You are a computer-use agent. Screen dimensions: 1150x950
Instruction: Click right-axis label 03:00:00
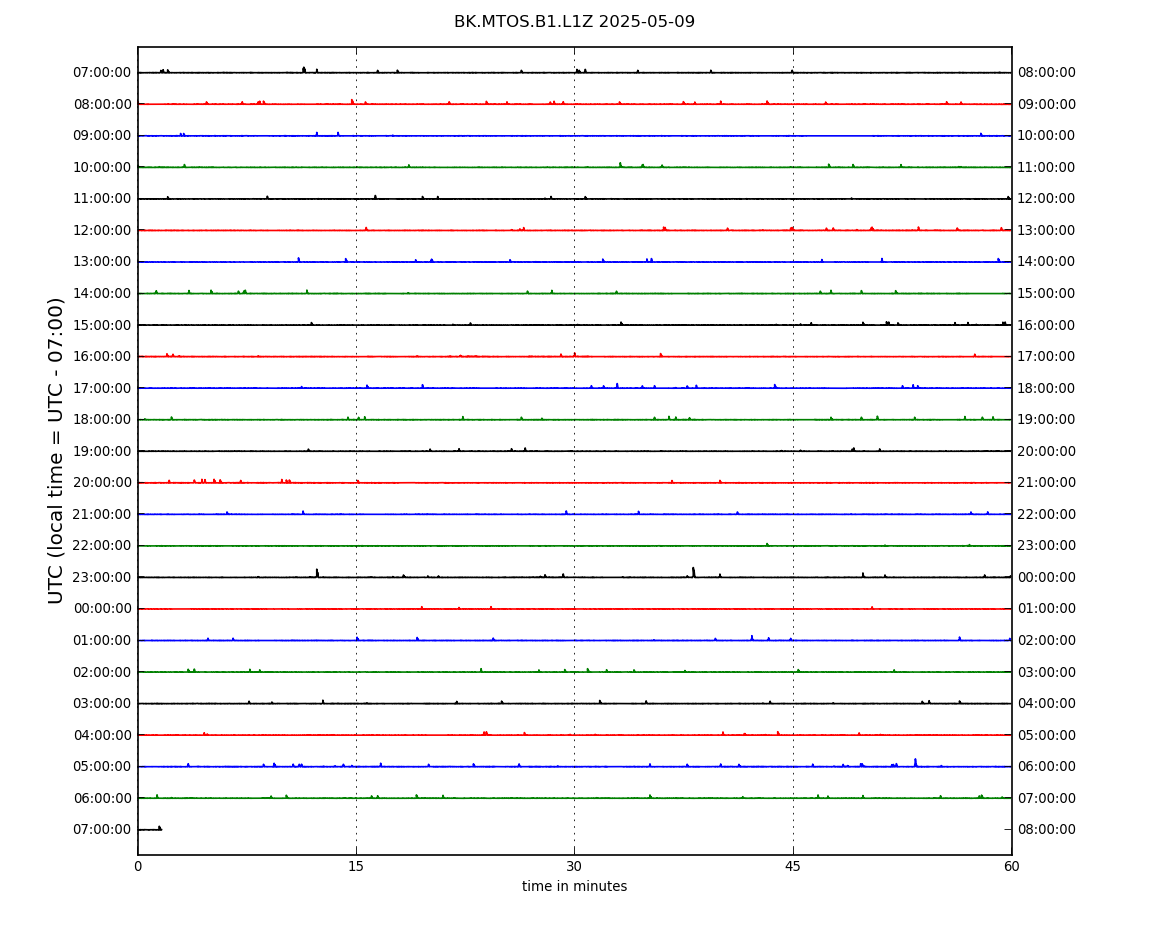1047,672
